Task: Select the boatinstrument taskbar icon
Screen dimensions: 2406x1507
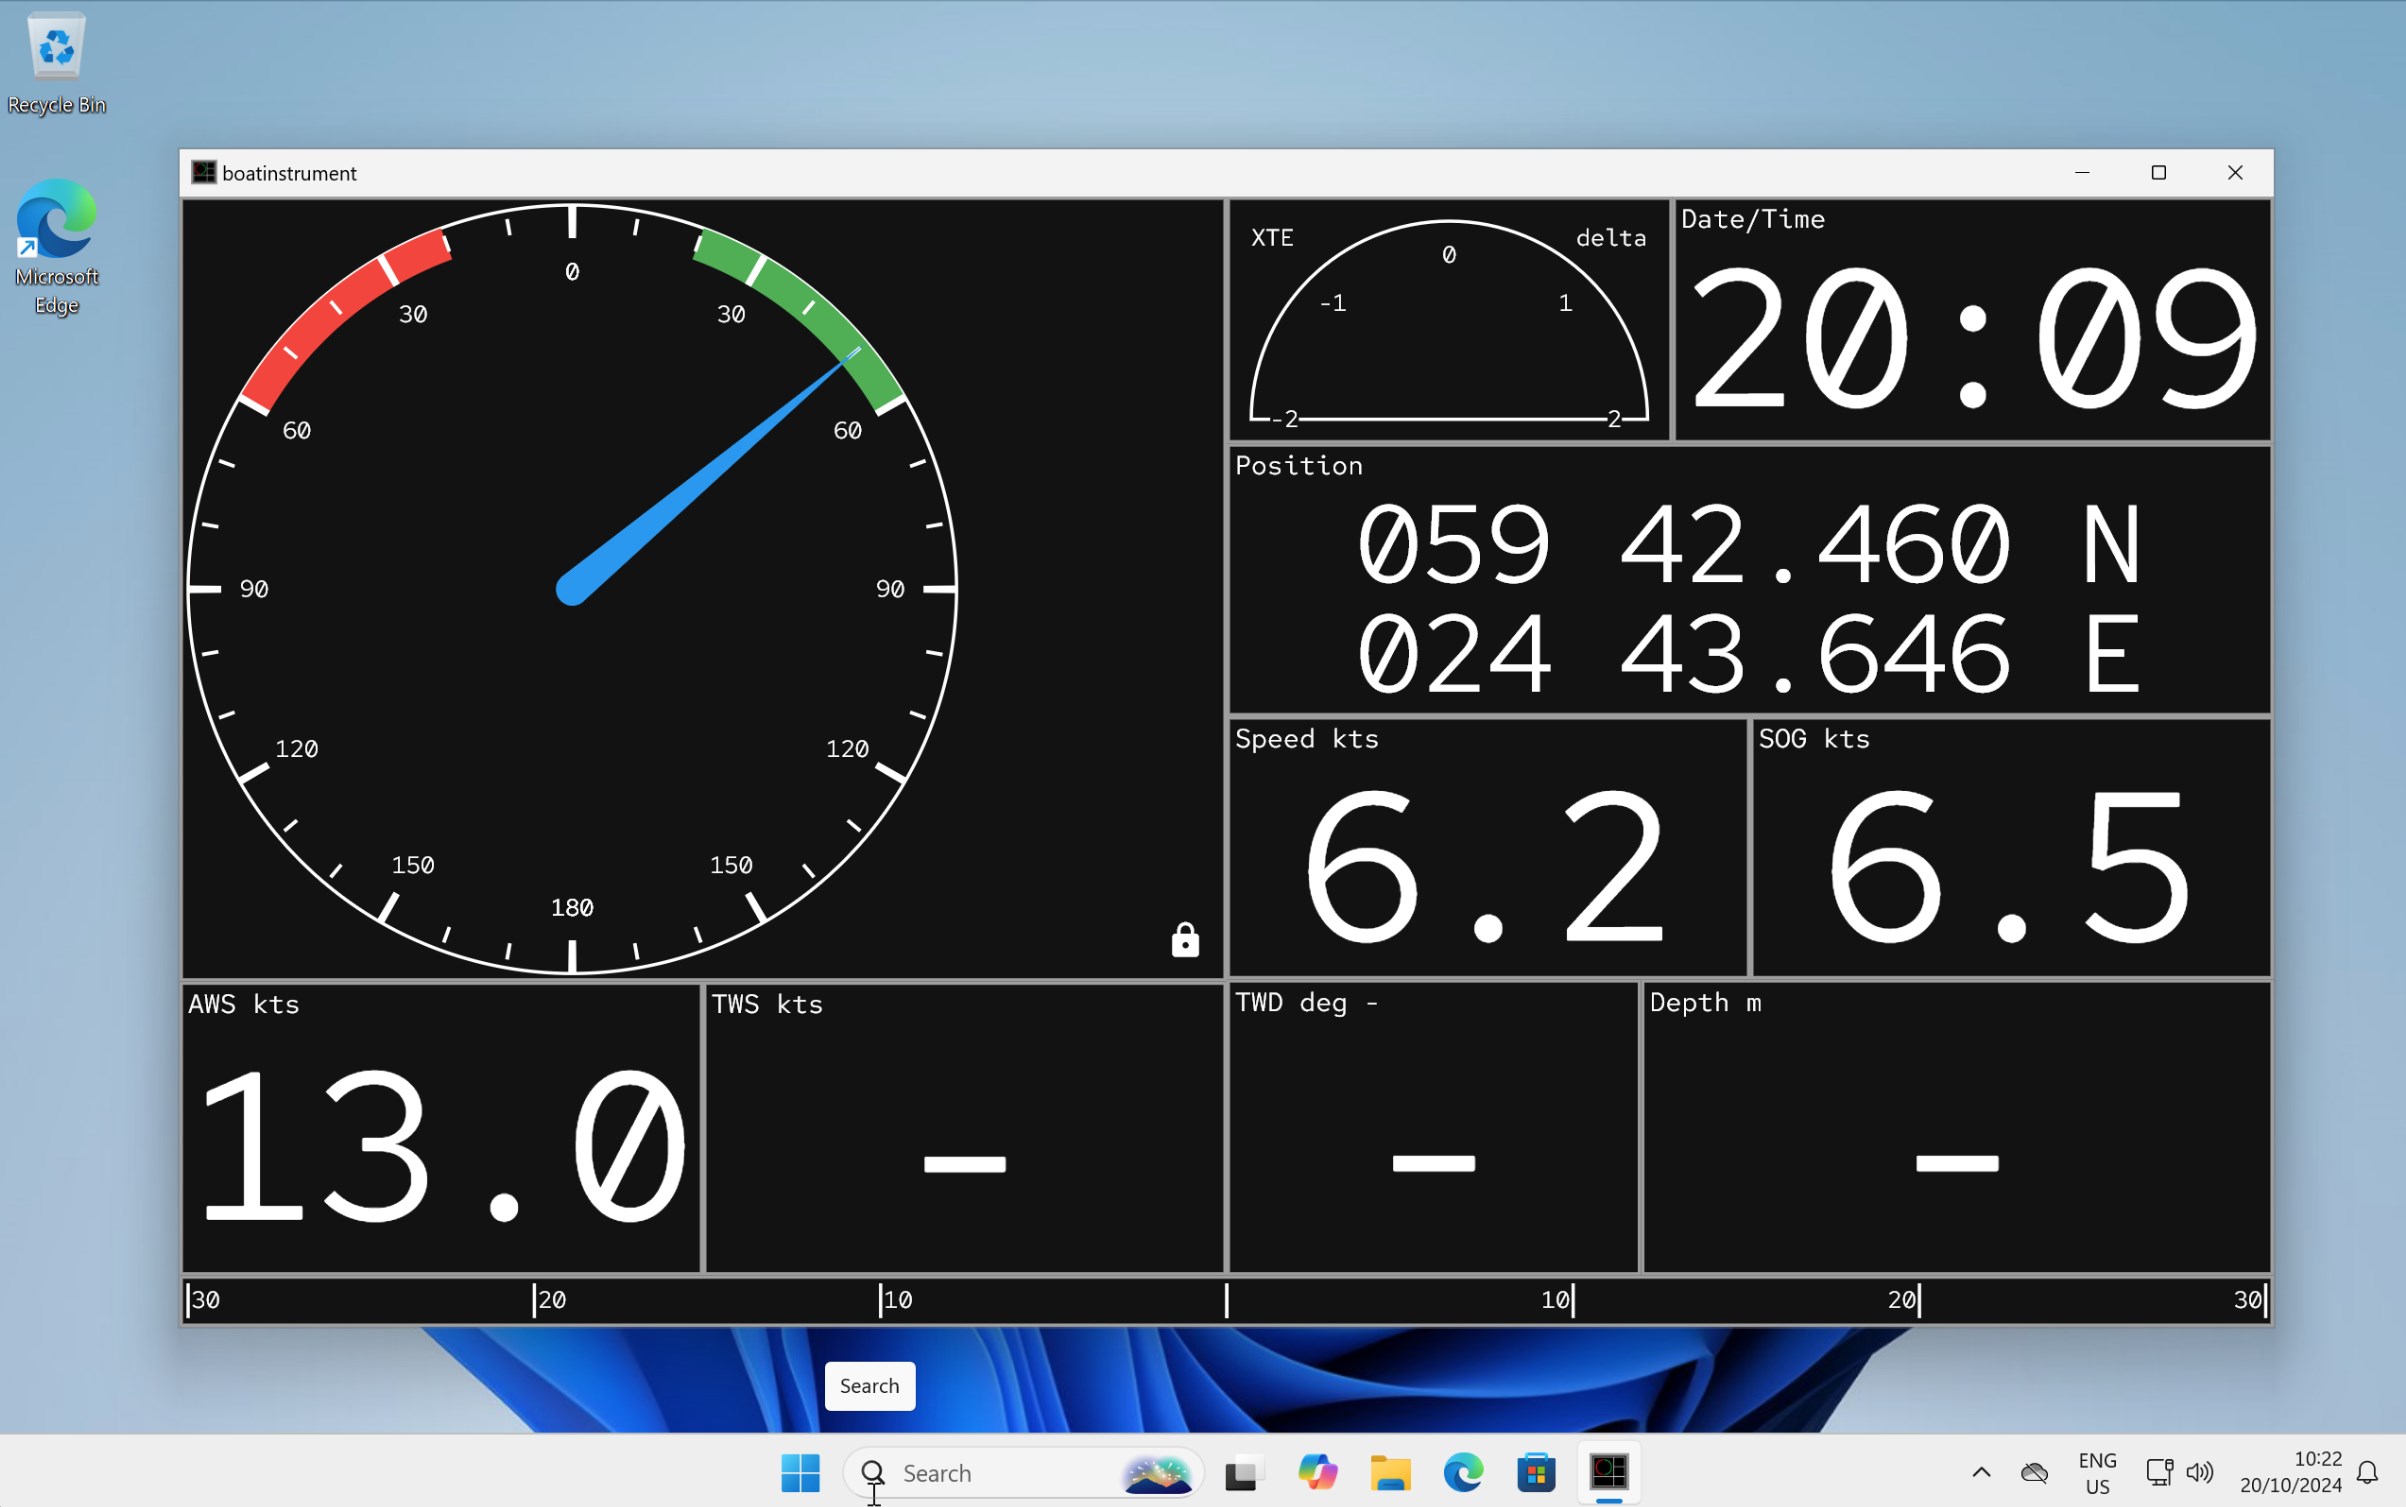Action: tap(1609, 1472)
